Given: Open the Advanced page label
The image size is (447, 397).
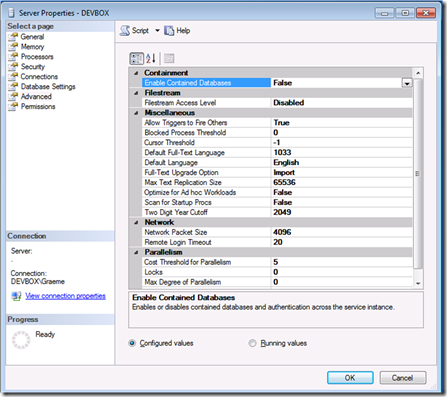Looking at the screenshot, I should (x=36, y=97).
